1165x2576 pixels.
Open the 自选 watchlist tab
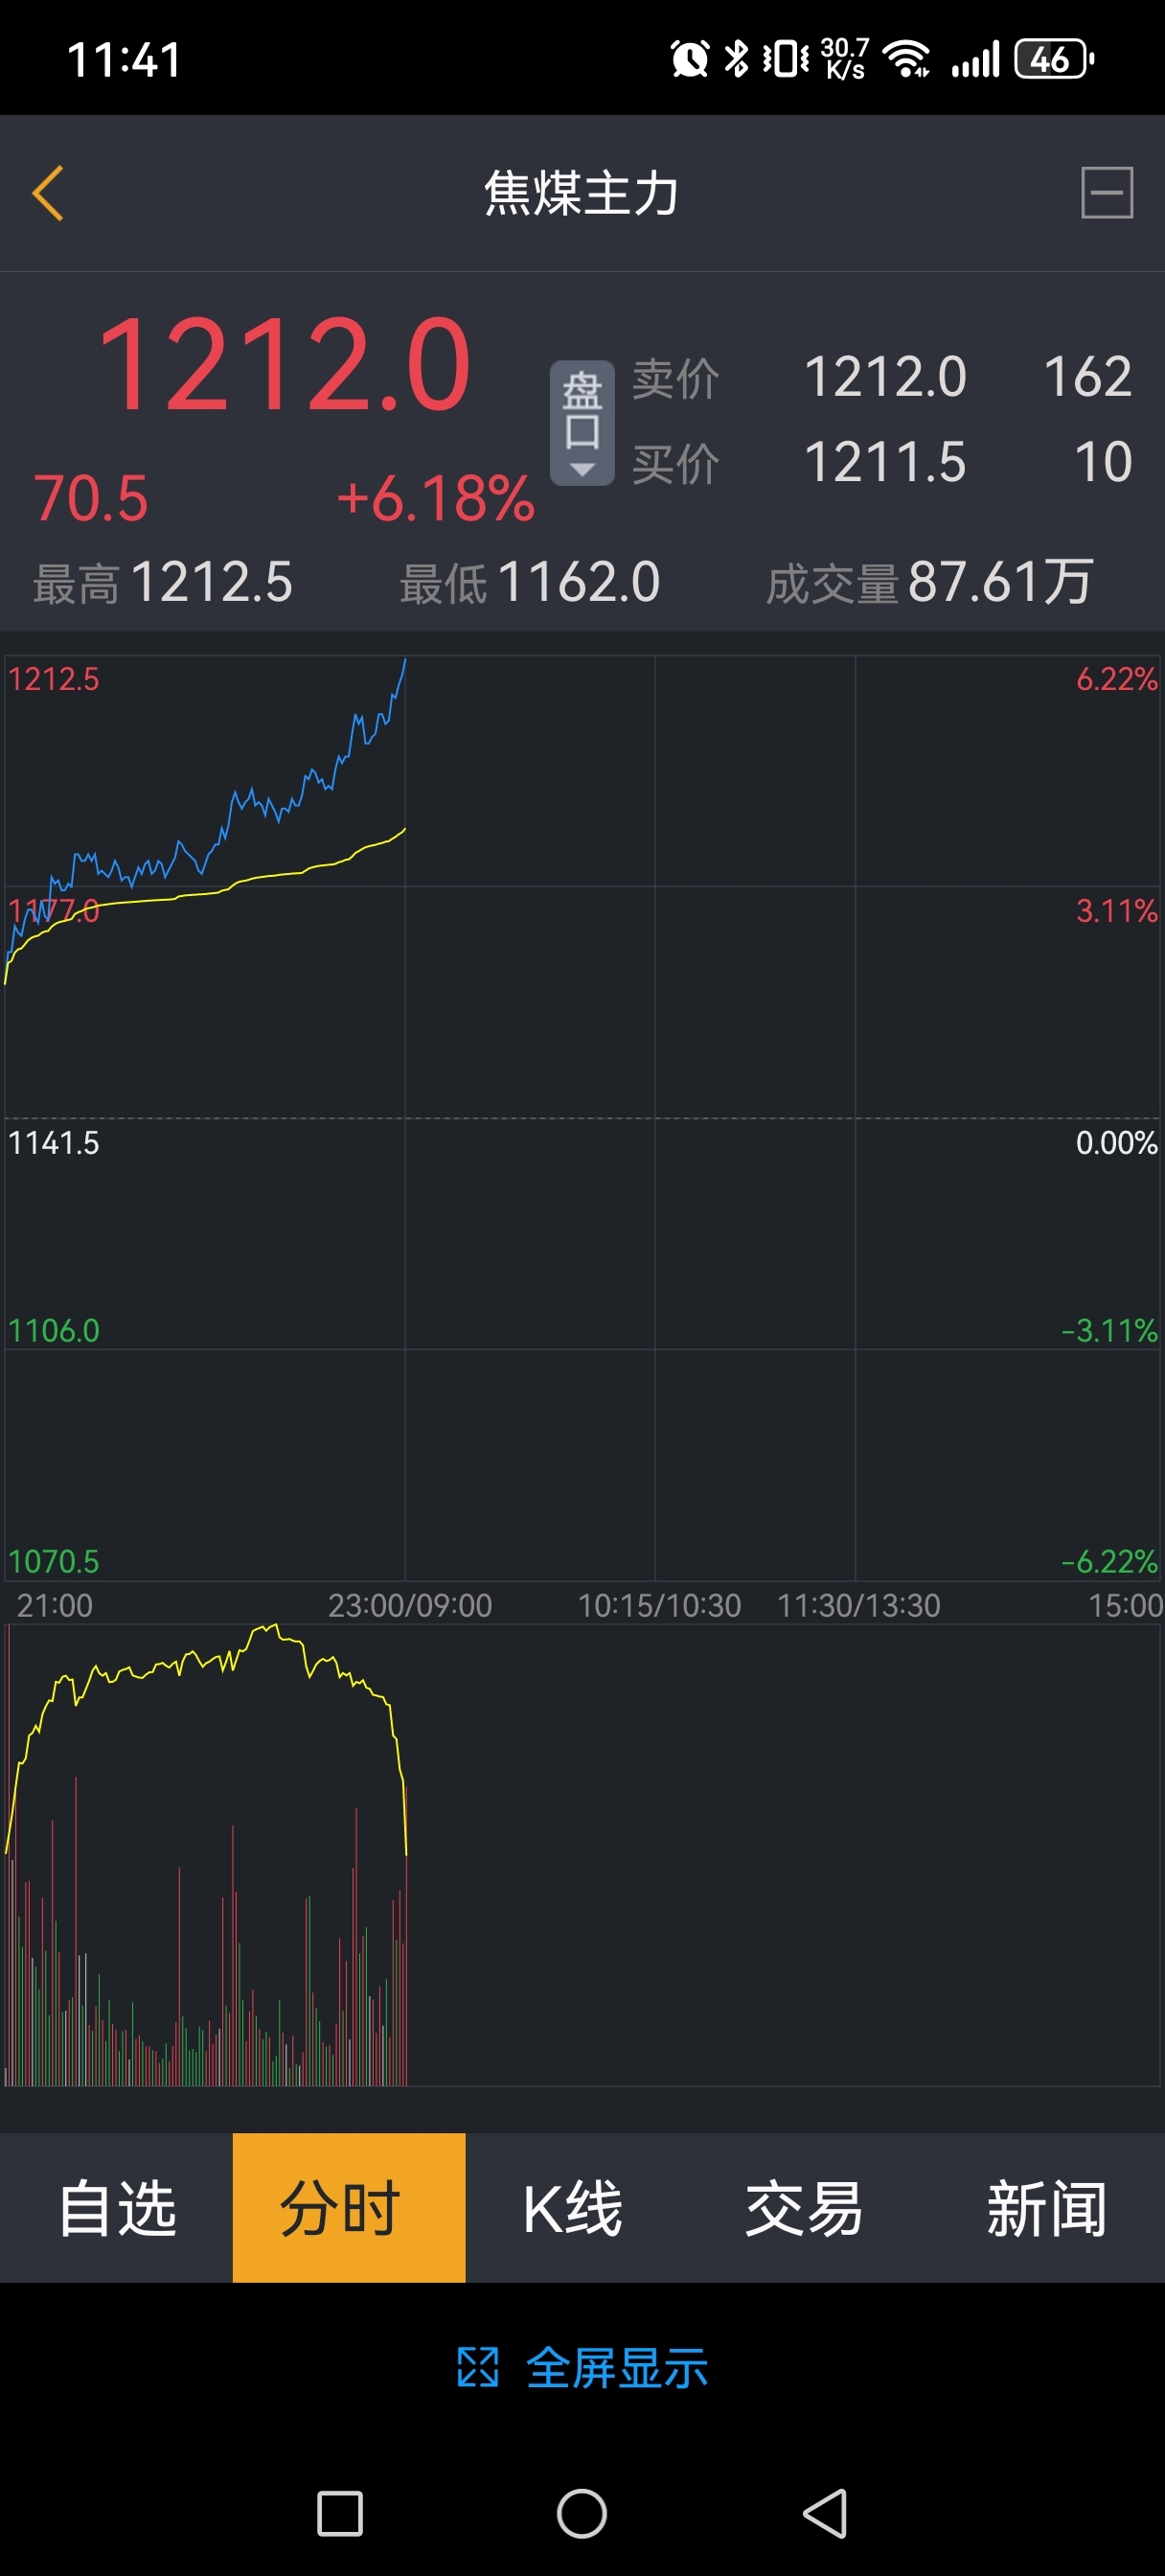(x=117, y=2208)
